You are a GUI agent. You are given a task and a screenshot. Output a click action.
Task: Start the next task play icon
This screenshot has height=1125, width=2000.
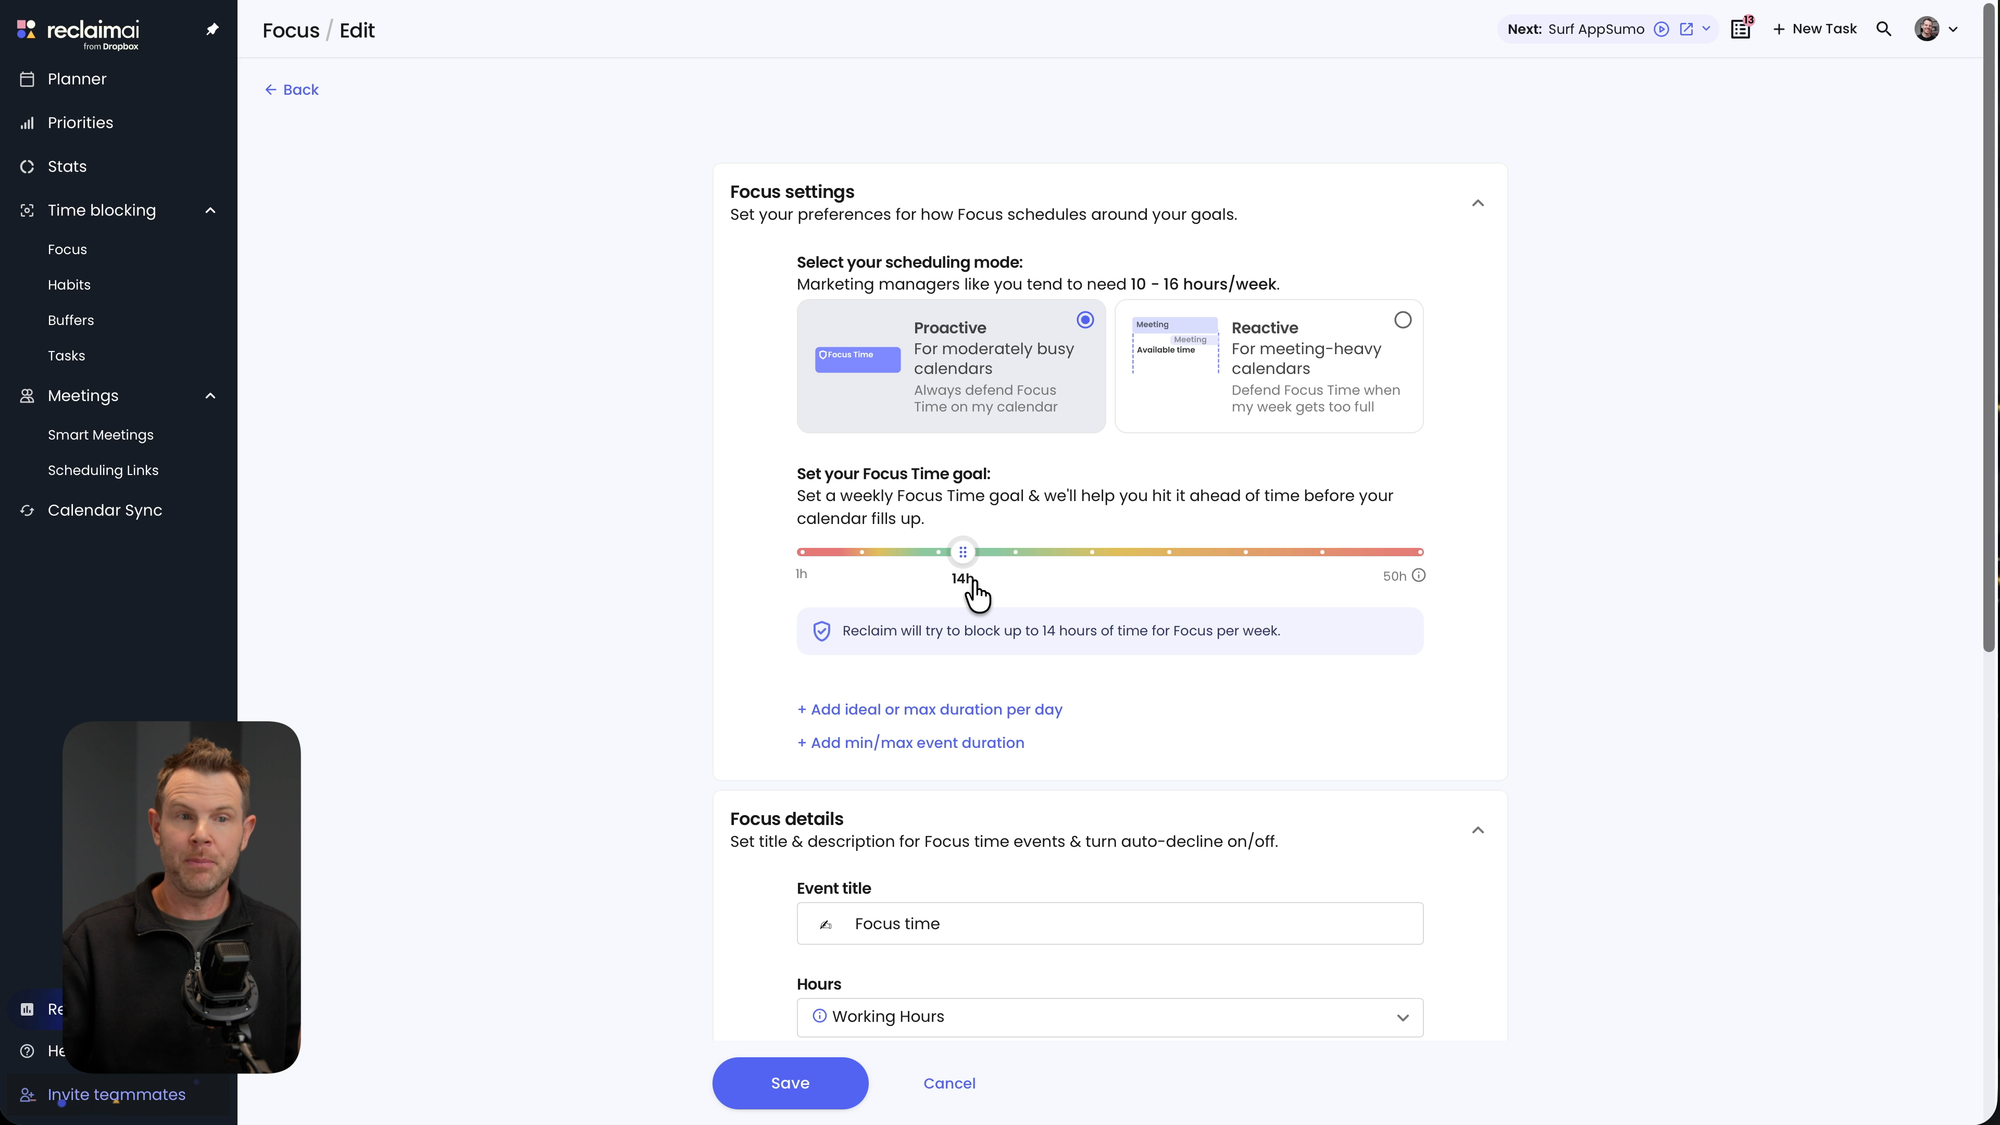1661,29
